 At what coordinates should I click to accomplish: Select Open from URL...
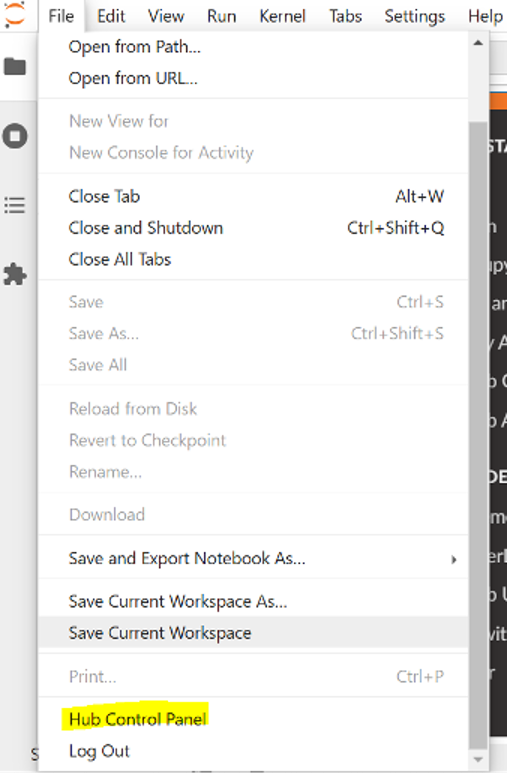pos(253,78)
